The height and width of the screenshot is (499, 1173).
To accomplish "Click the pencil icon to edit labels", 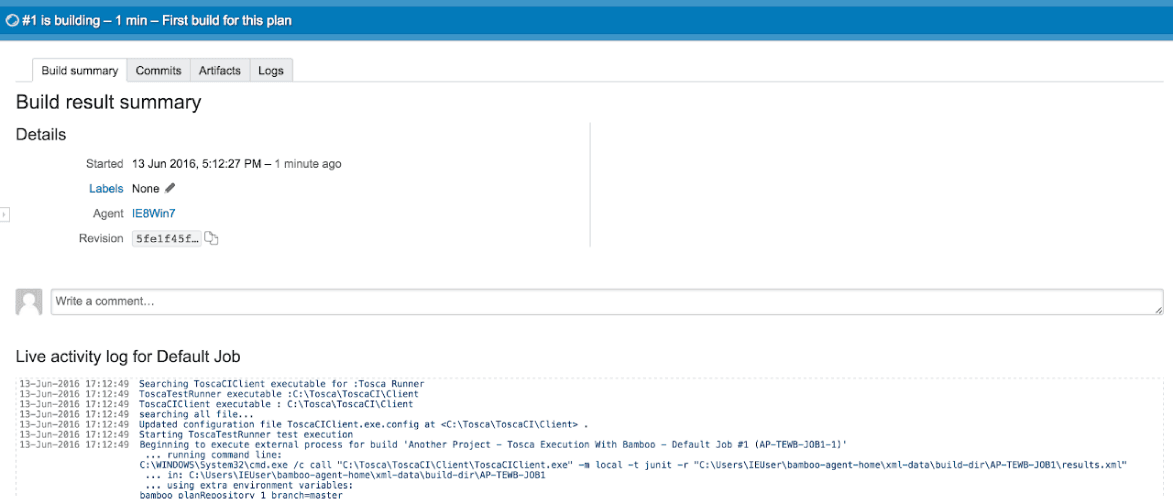I will coord(170,188).
